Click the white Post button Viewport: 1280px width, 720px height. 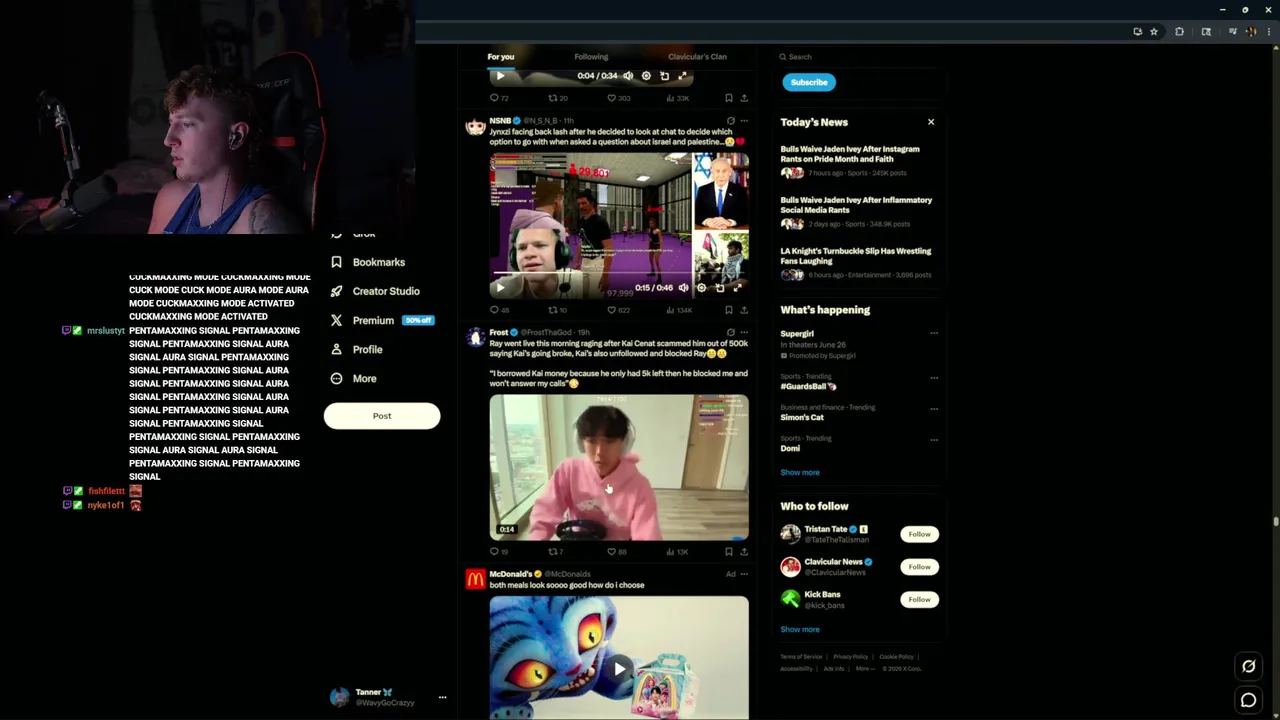[x=382, y=416]
